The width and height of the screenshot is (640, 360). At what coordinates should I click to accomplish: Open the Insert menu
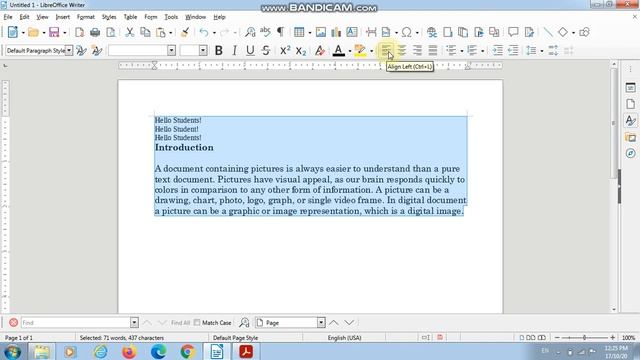pos(62,17)
